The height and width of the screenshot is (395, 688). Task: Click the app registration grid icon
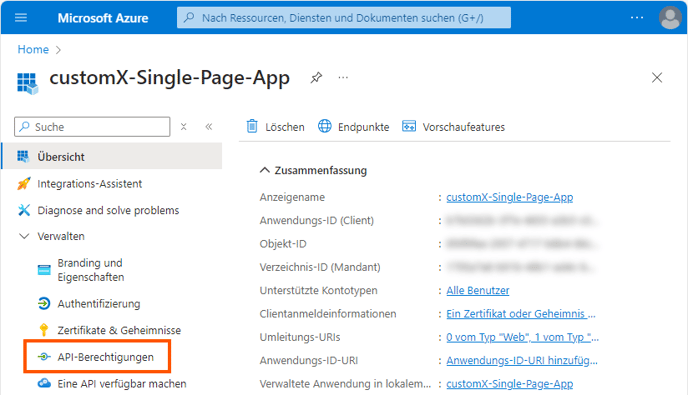coord(27,83)
